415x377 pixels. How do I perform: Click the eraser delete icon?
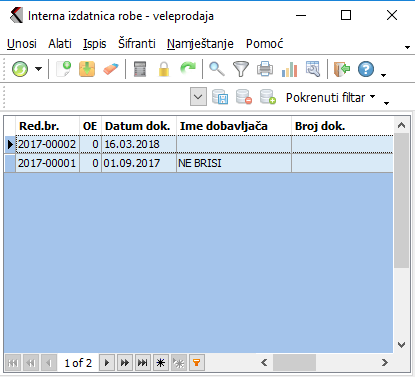tap(111, 69)
